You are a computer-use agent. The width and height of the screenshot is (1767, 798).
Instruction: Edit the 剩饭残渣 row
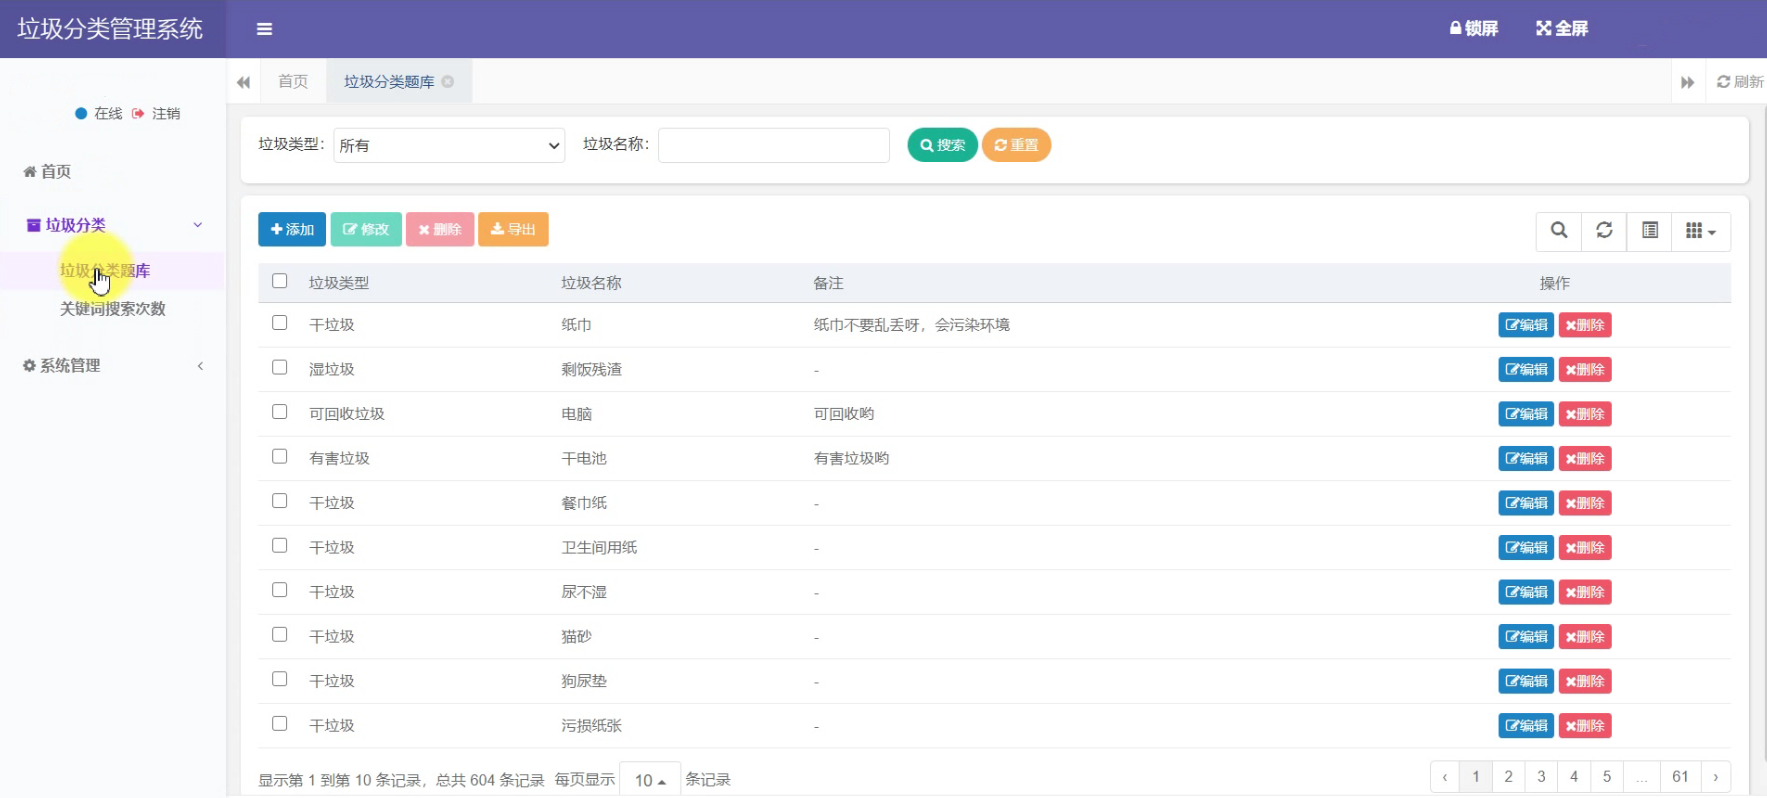[1526, 370]
